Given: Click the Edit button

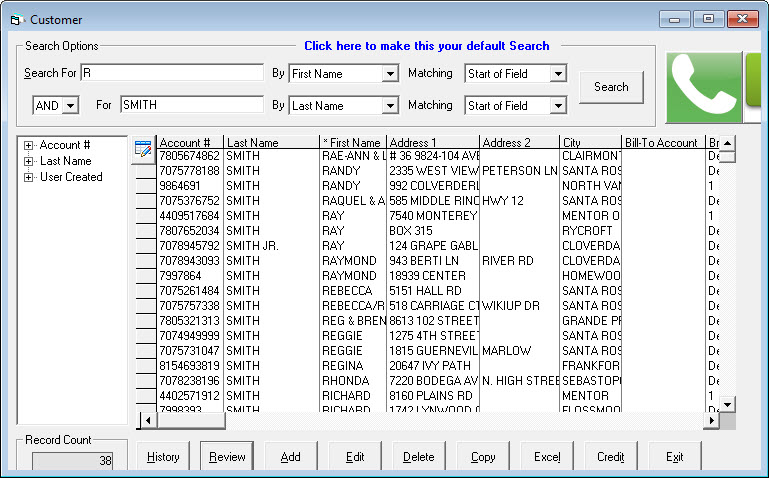Looking at the screenshot, I should [355, 457].
